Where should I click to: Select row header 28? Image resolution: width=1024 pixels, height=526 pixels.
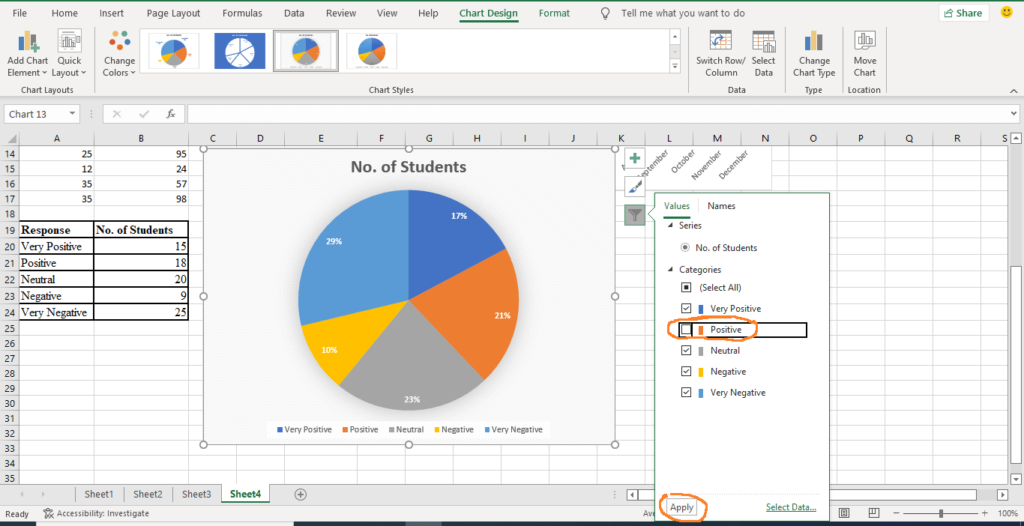tap(10, 374)
